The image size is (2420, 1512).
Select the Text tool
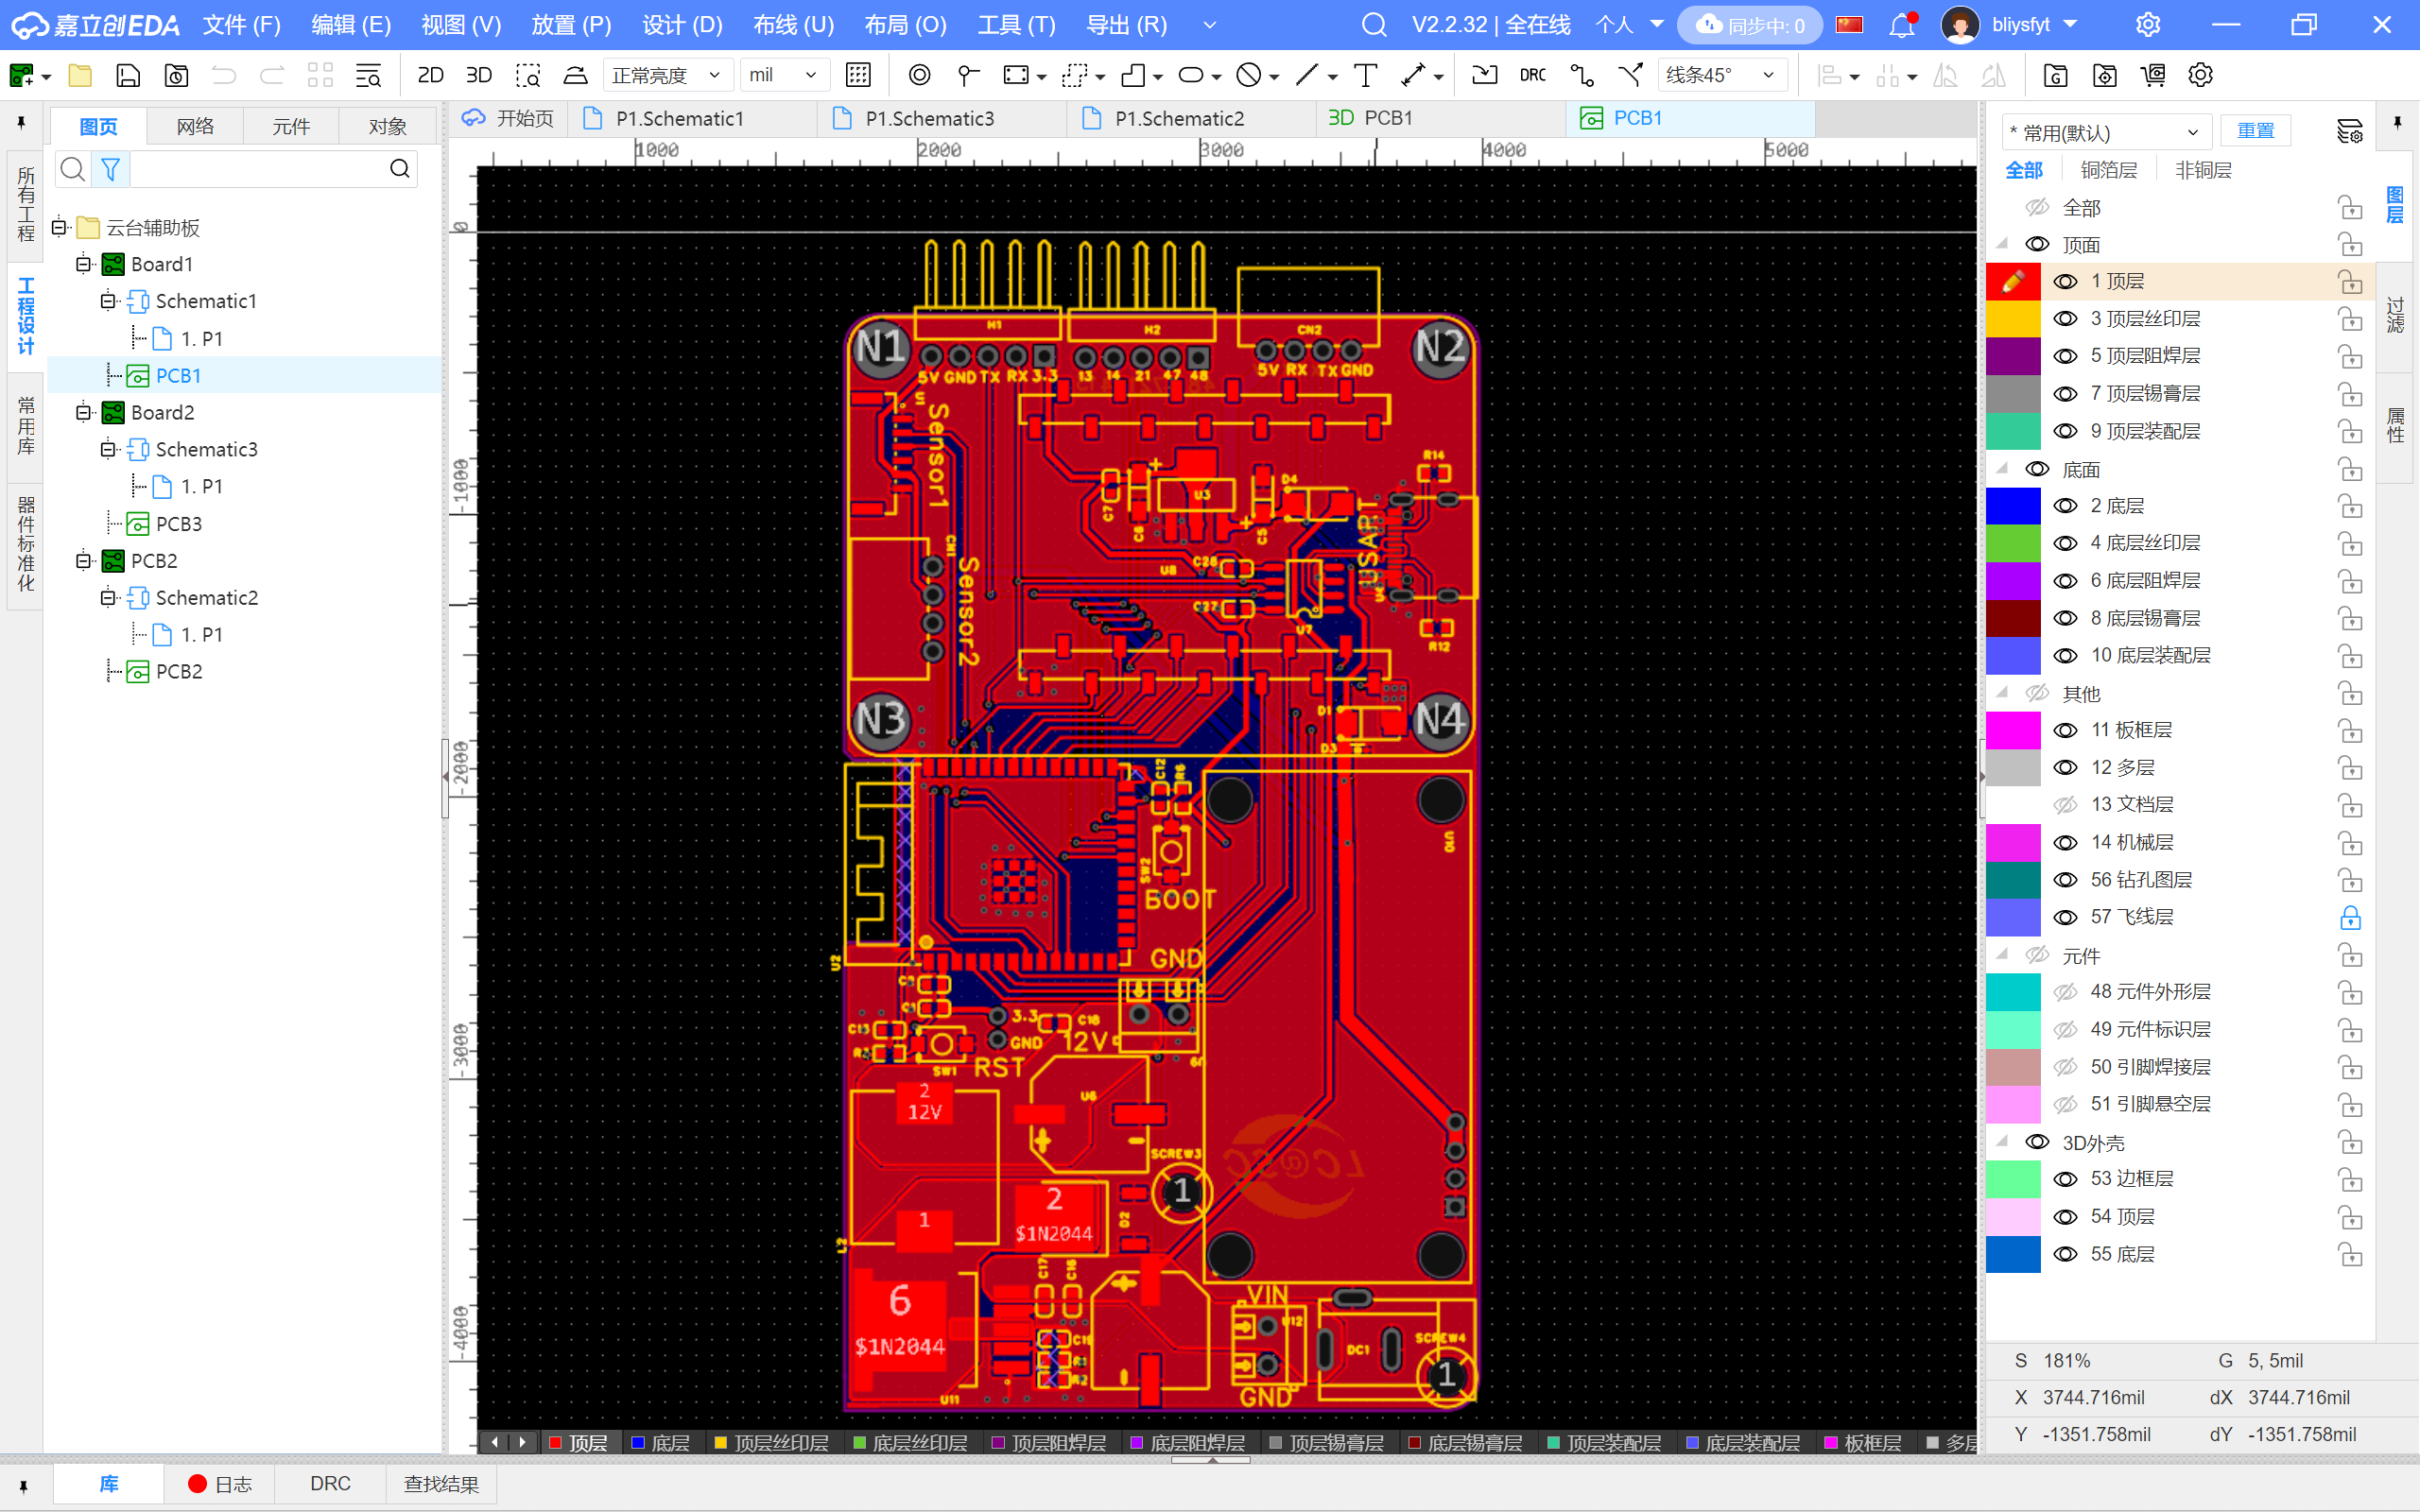click(1365, 75)
